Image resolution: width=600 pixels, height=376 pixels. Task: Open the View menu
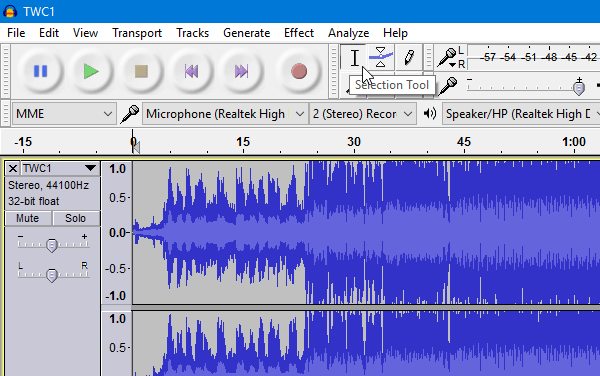click(x=85, y=33)
